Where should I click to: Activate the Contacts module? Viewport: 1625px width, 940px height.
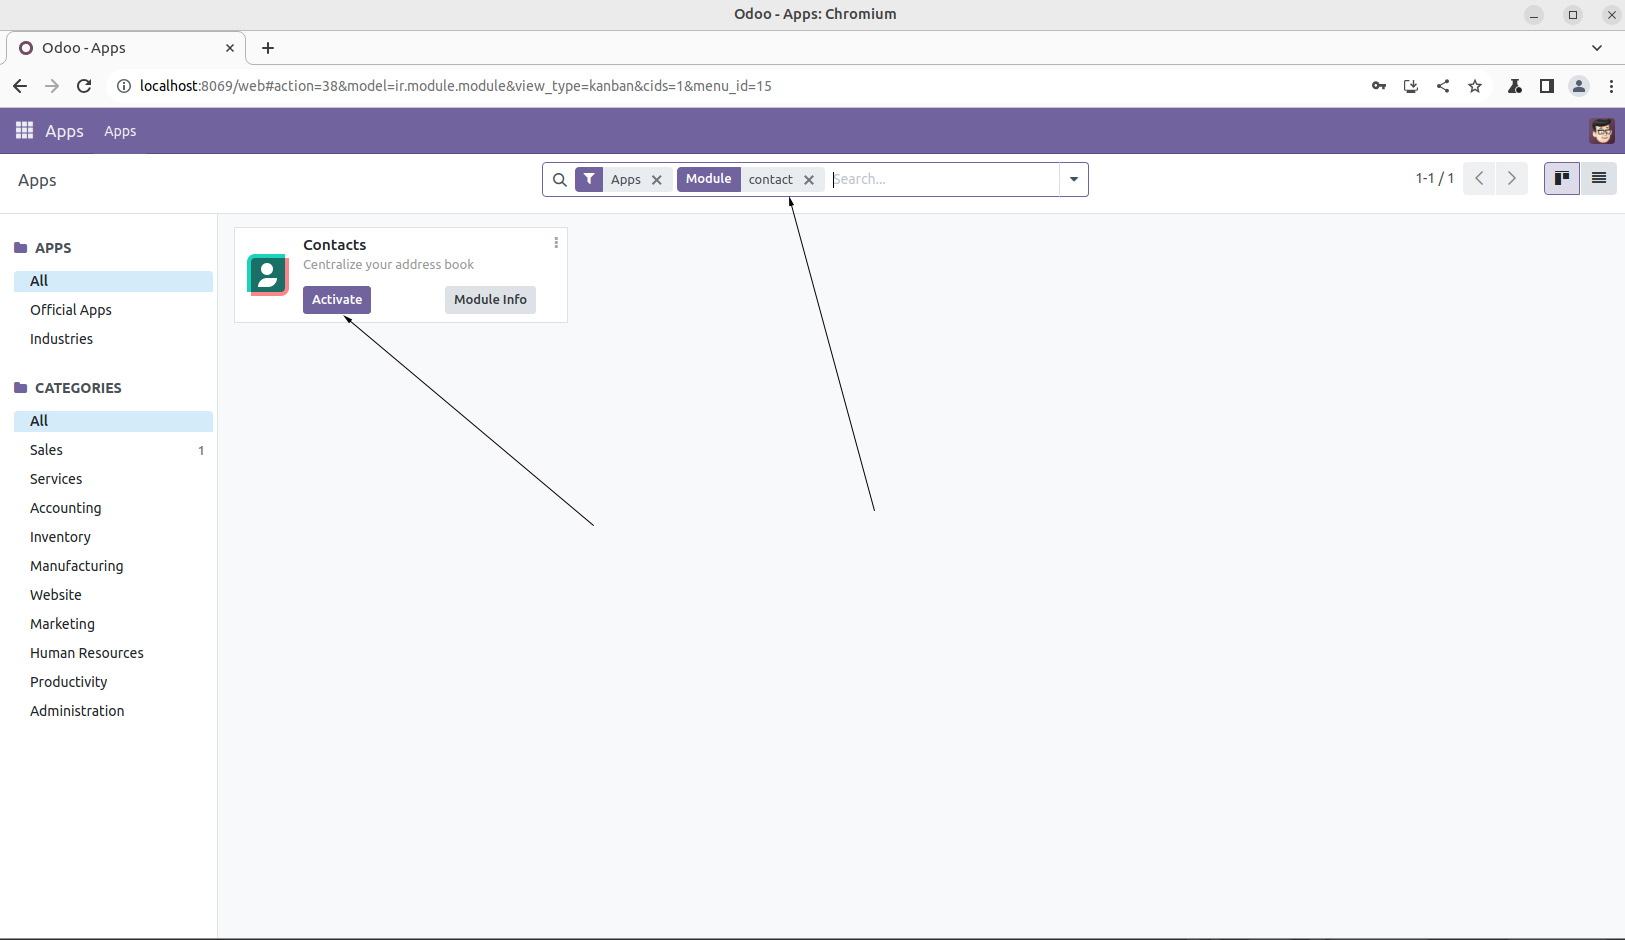coord(336,300)
